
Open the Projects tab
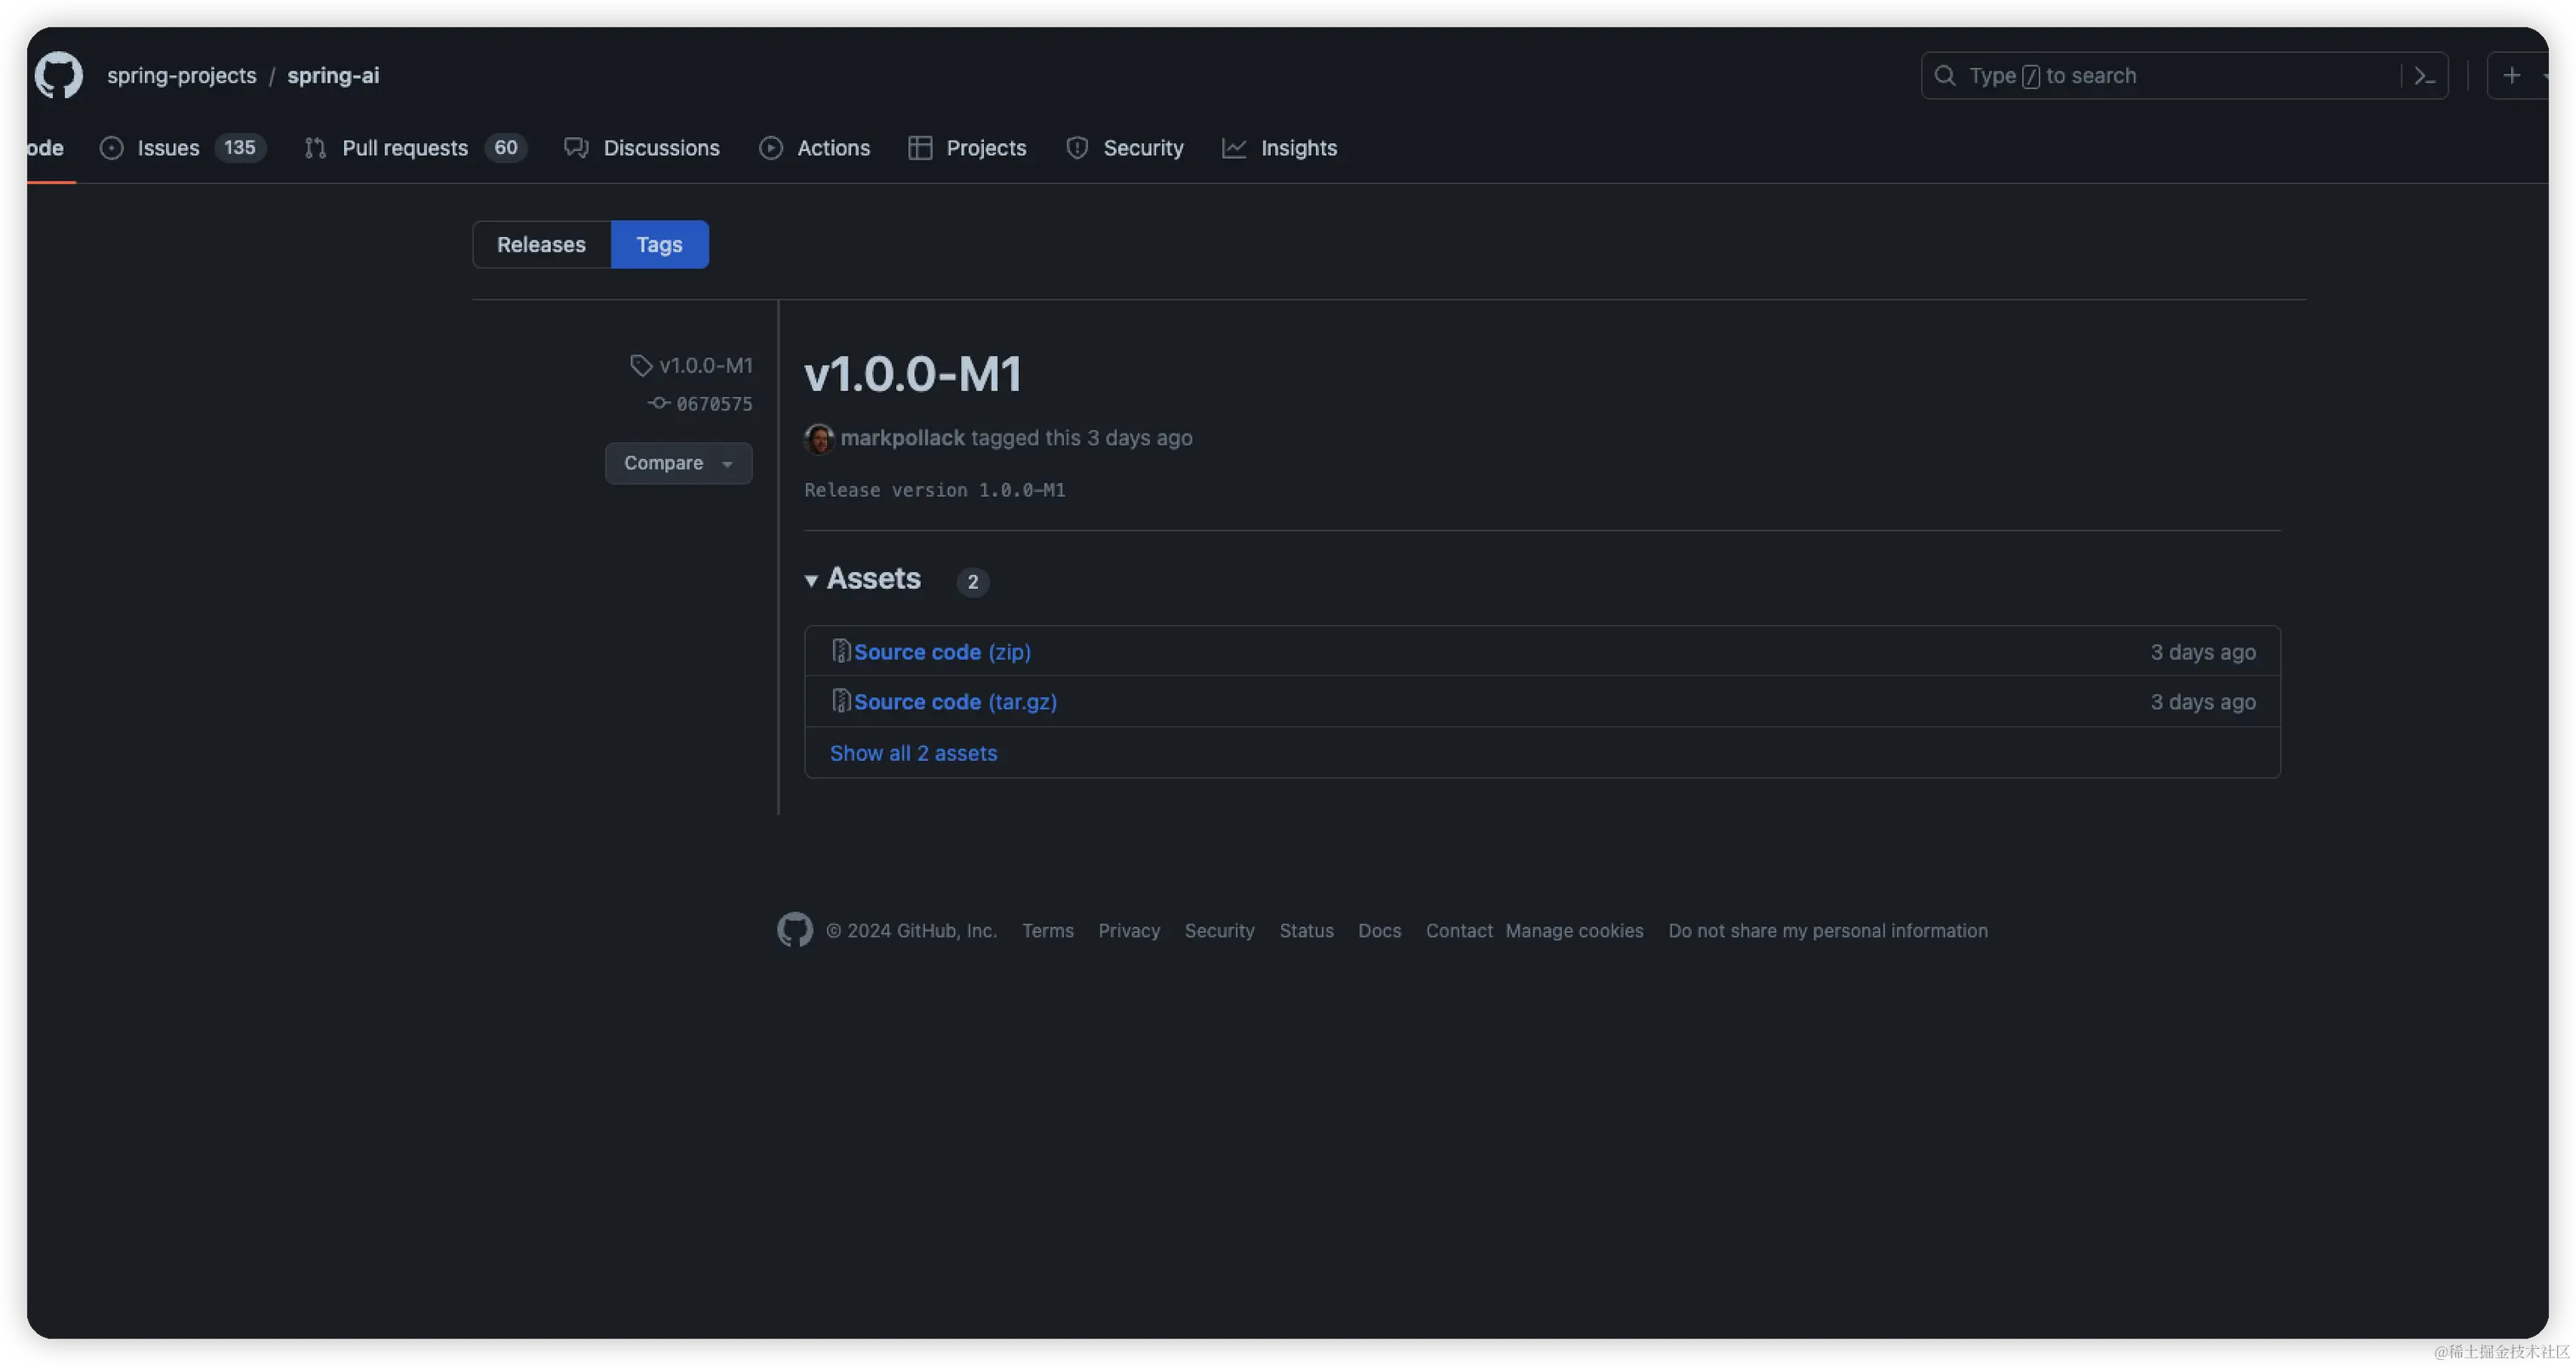[967, 148]
